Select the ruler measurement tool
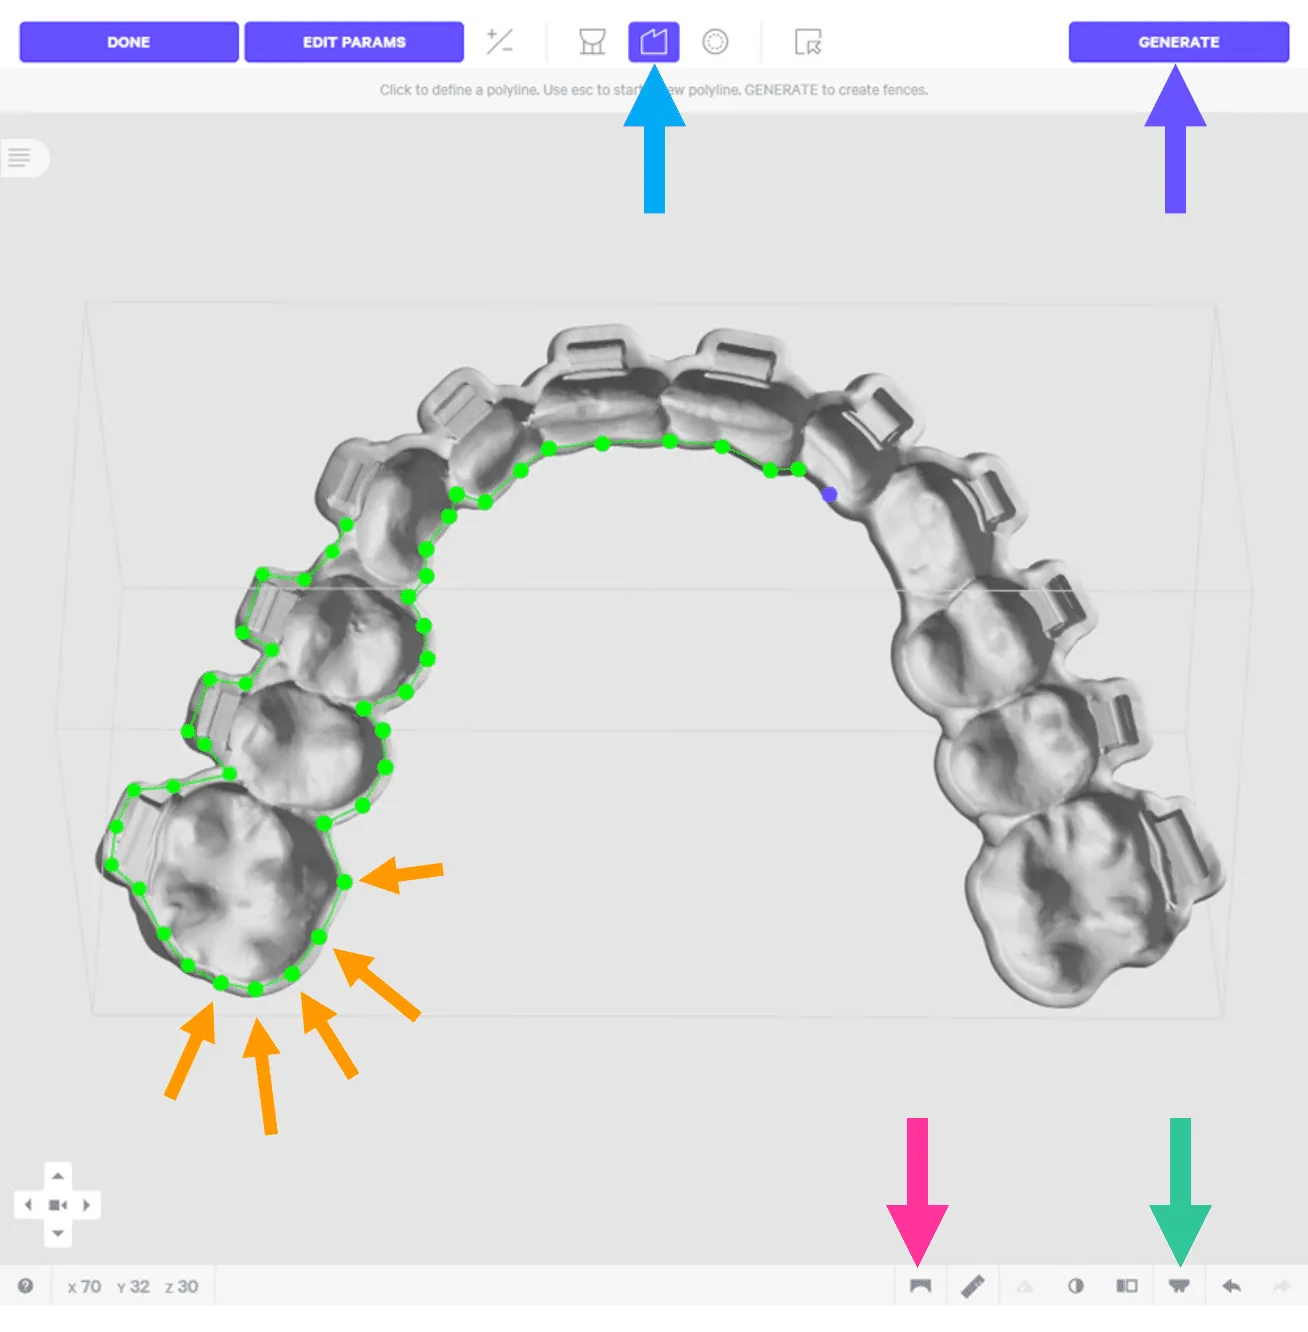The width and height of the screenshot is (1308, 1332). click(973, 1286)
